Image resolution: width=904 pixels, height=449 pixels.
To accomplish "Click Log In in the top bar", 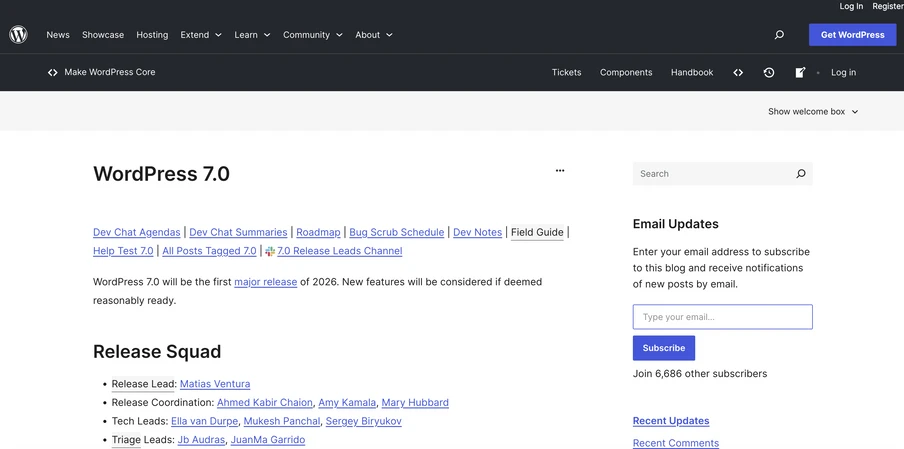I will point(851,6).
